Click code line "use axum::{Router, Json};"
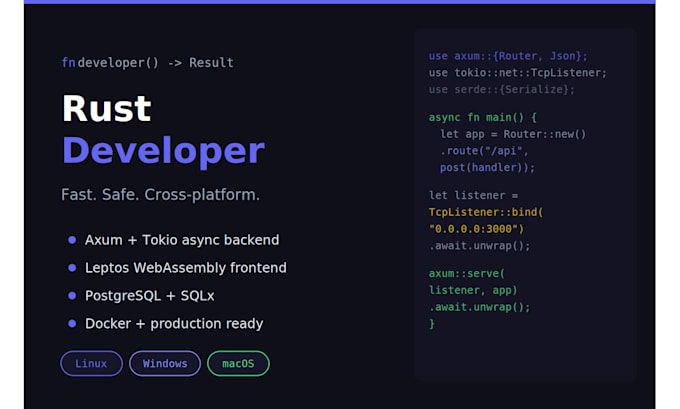Screen dimensions: 680x409 point(508,56)
